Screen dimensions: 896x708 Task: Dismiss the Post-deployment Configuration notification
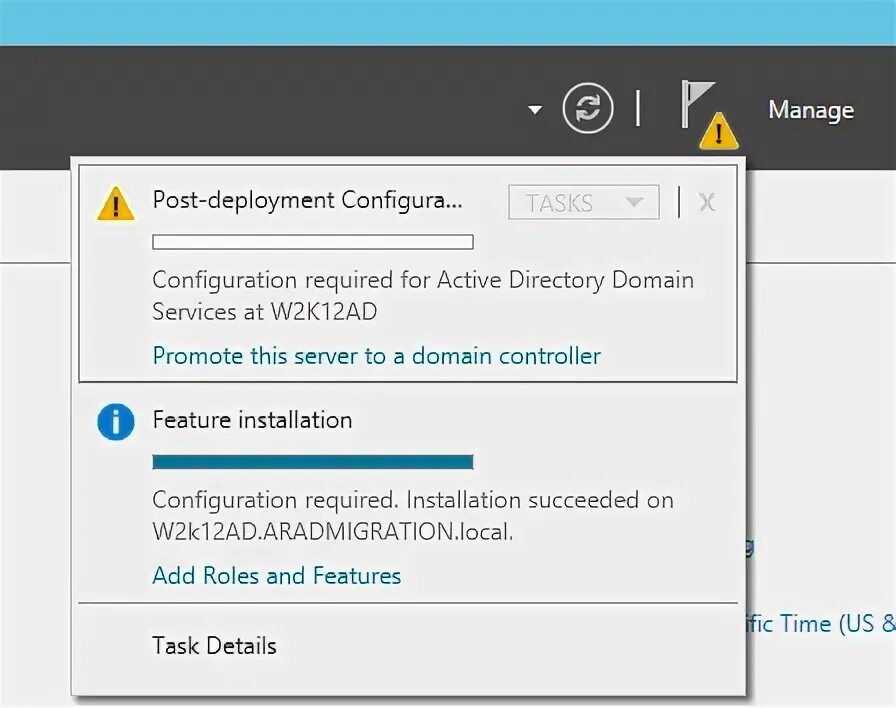pyautogui.click(x=707, y=202)
